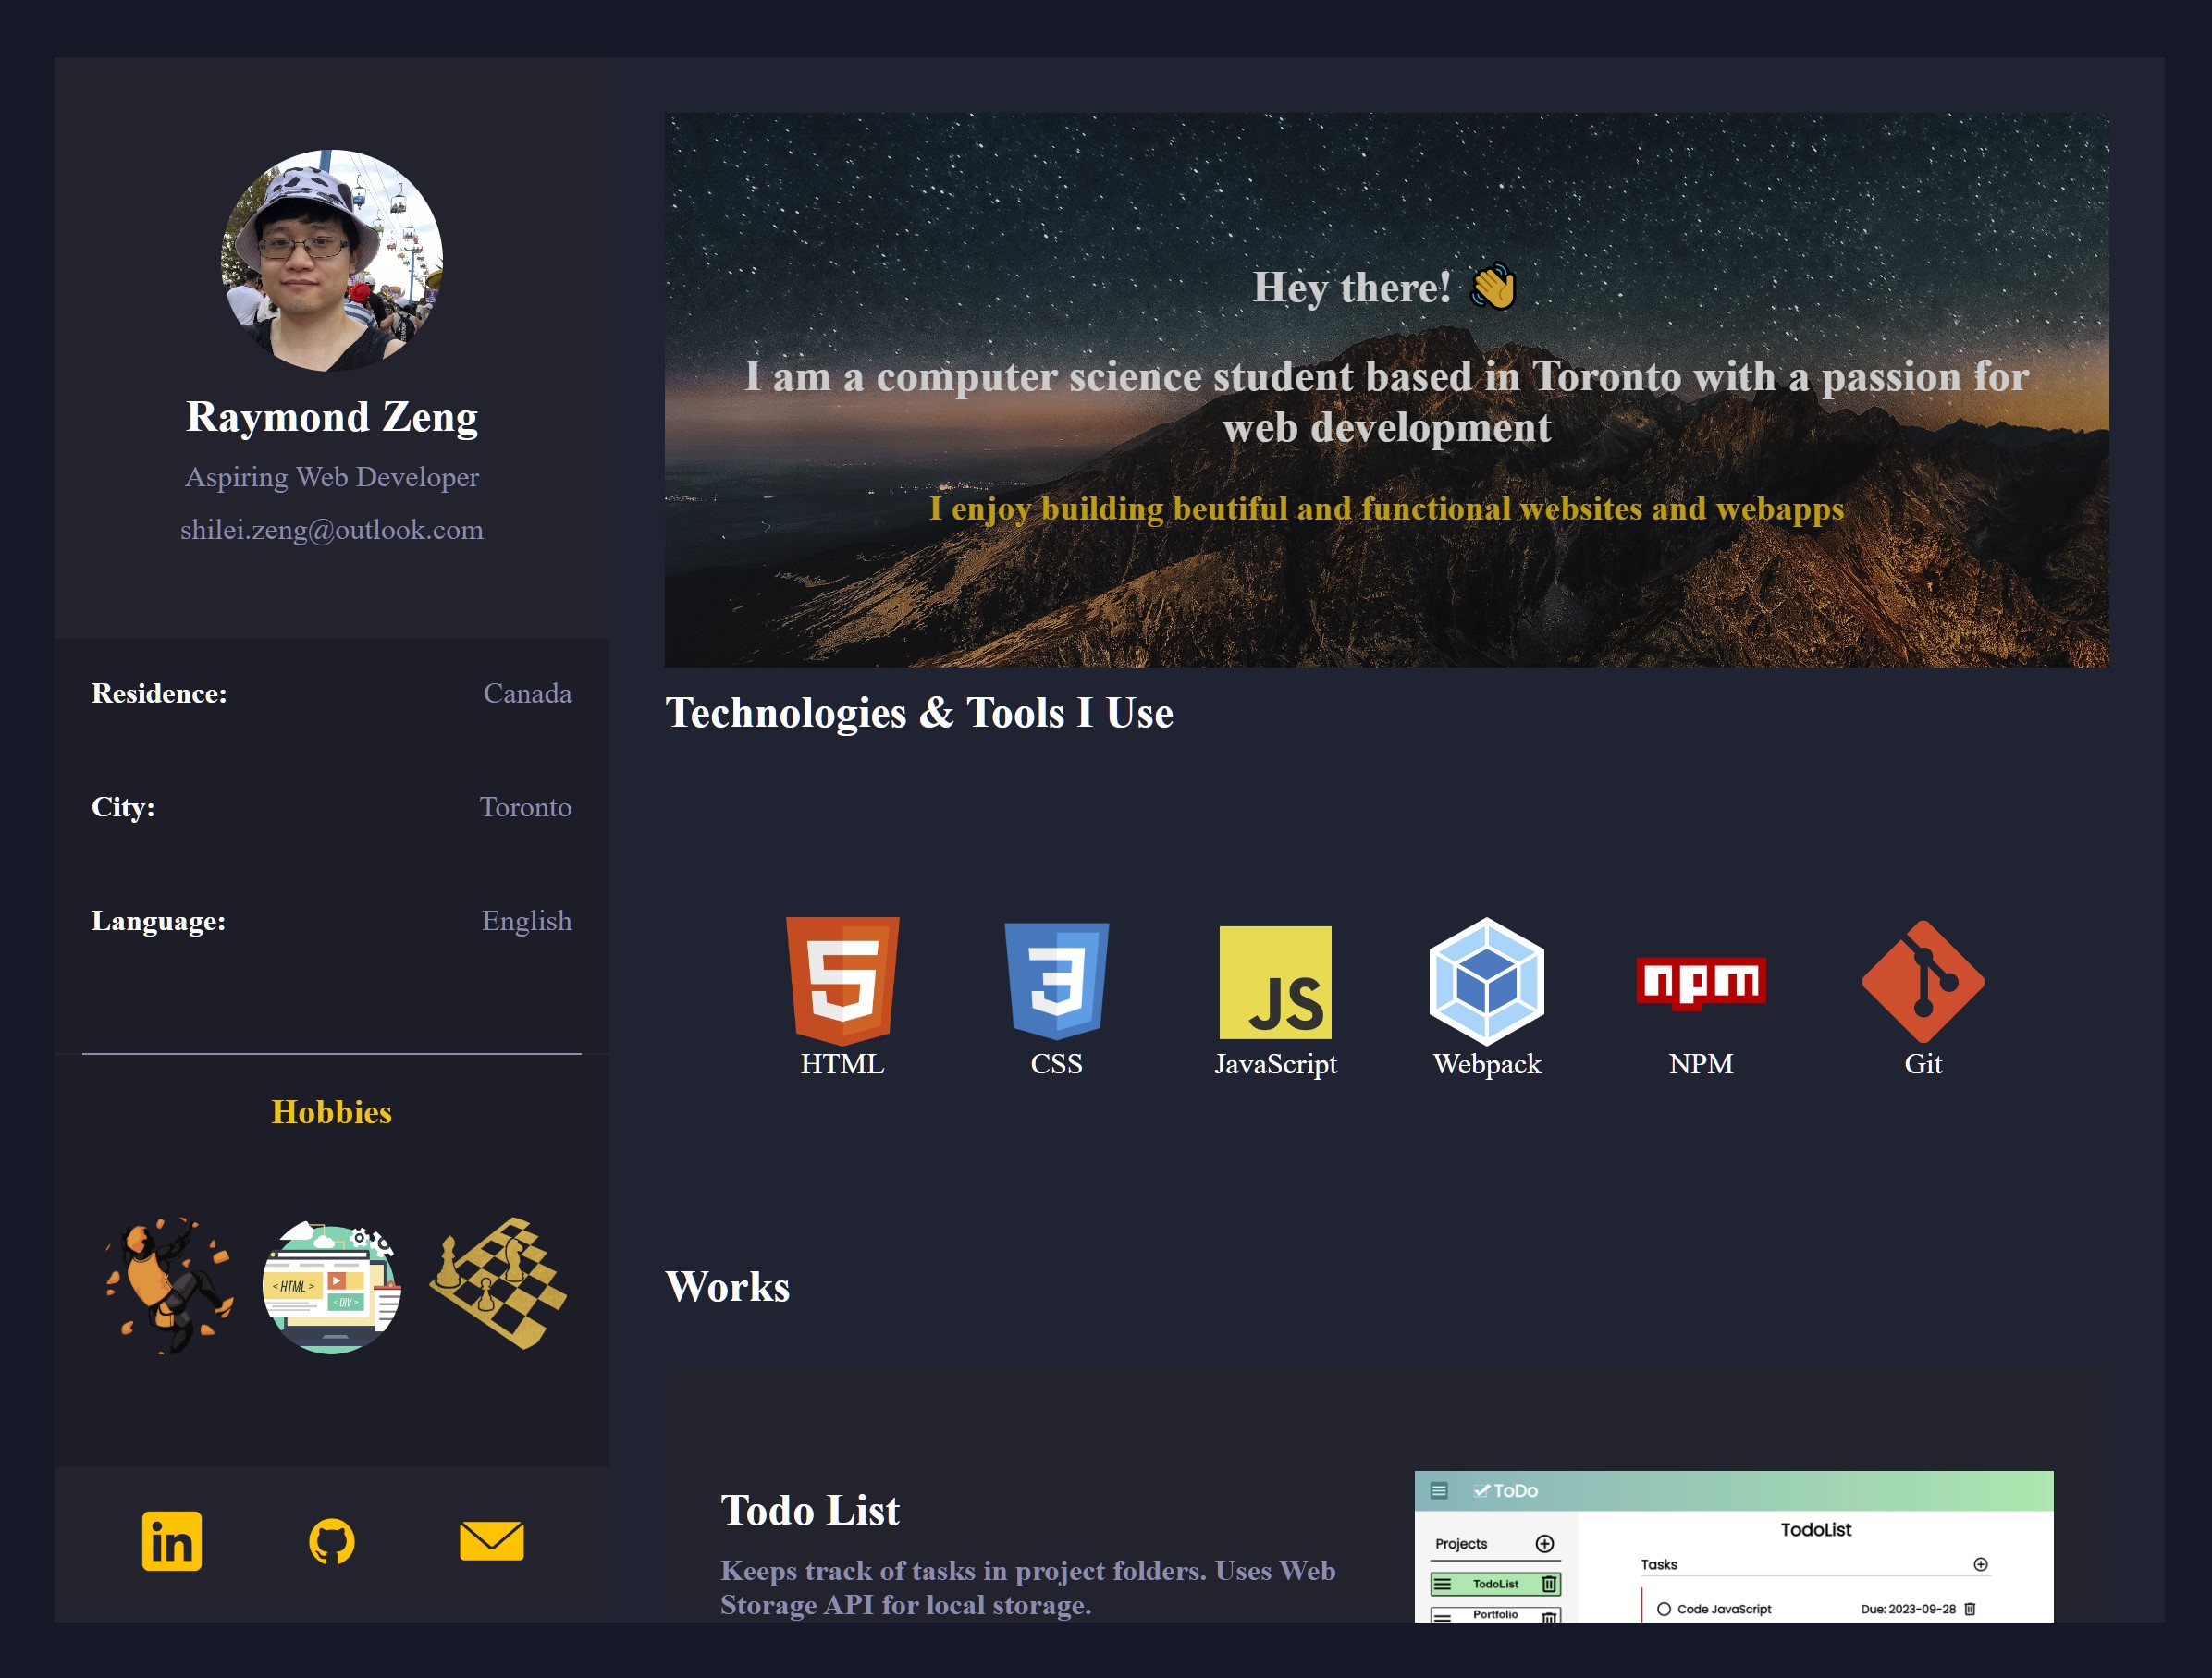Click the Git label text
Screen dimensions: 2212x1678
coord(1923,1064)
